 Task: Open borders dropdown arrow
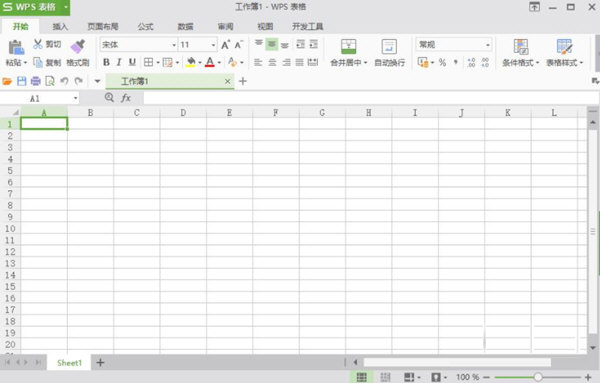[158, 62]
